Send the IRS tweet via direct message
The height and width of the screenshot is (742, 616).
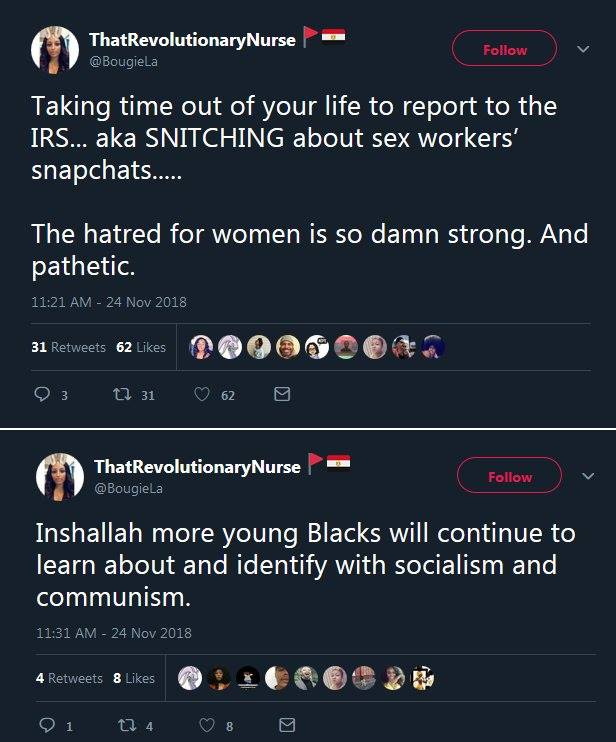282,395
